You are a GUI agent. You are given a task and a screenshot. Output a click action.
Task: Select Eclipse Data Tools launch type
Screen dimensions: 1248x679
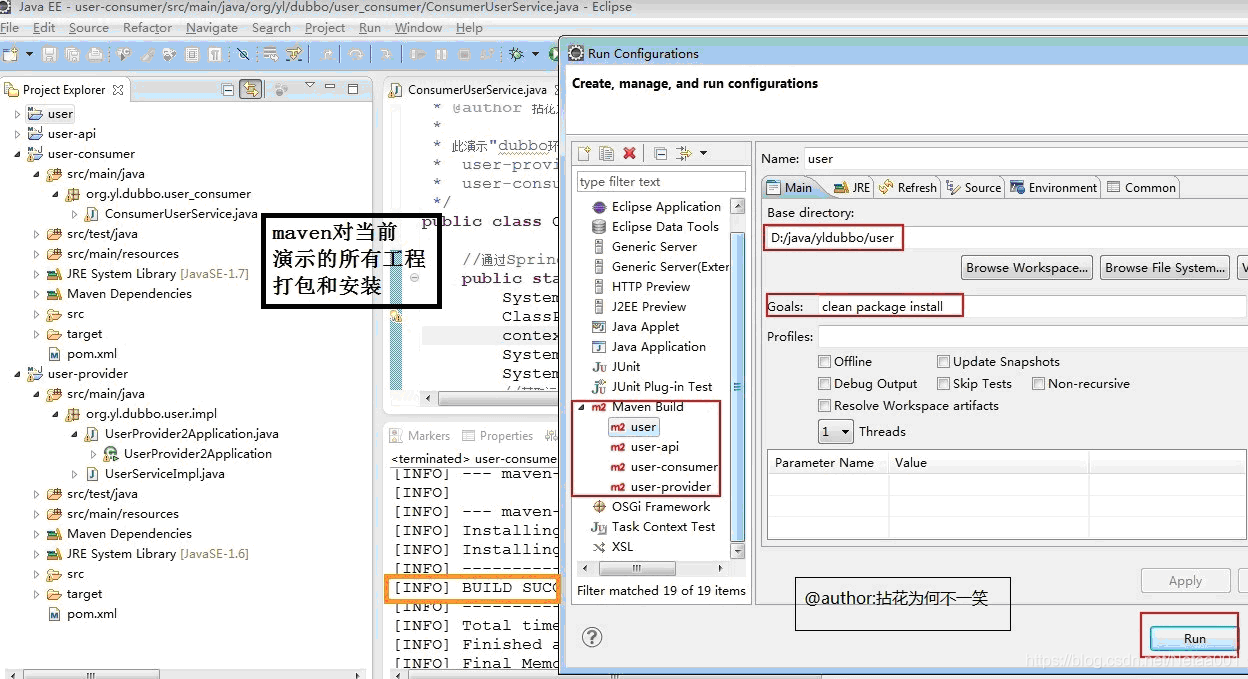(655, 227)
